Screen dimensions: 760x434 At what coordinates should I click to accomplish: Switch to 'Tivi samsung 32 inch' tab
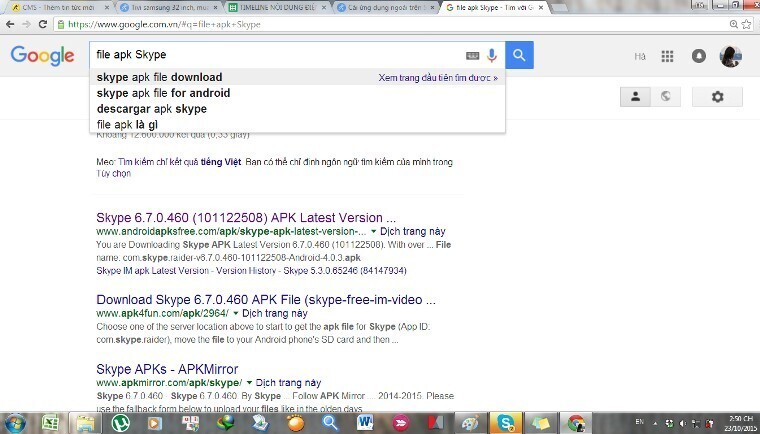click(167, 7)
